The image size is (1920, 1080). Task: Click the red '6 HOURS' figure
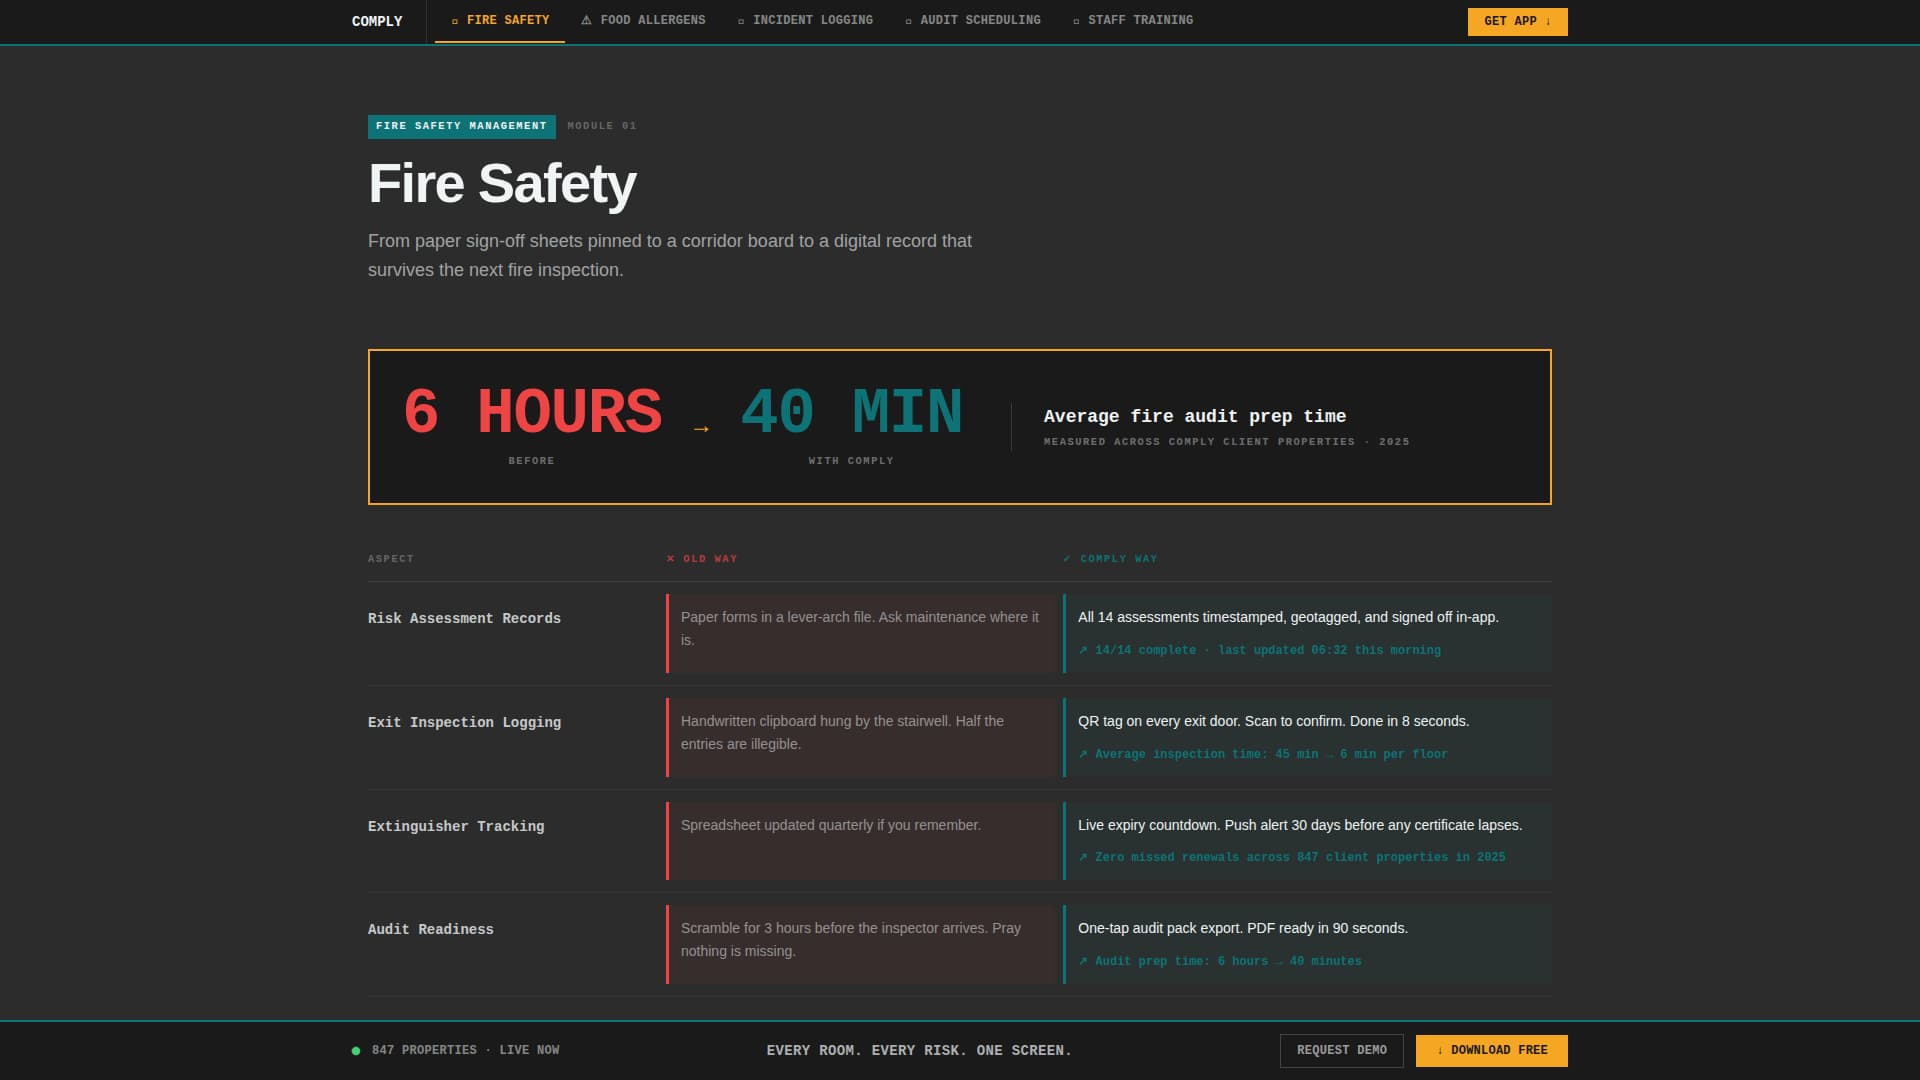(532, 411)
